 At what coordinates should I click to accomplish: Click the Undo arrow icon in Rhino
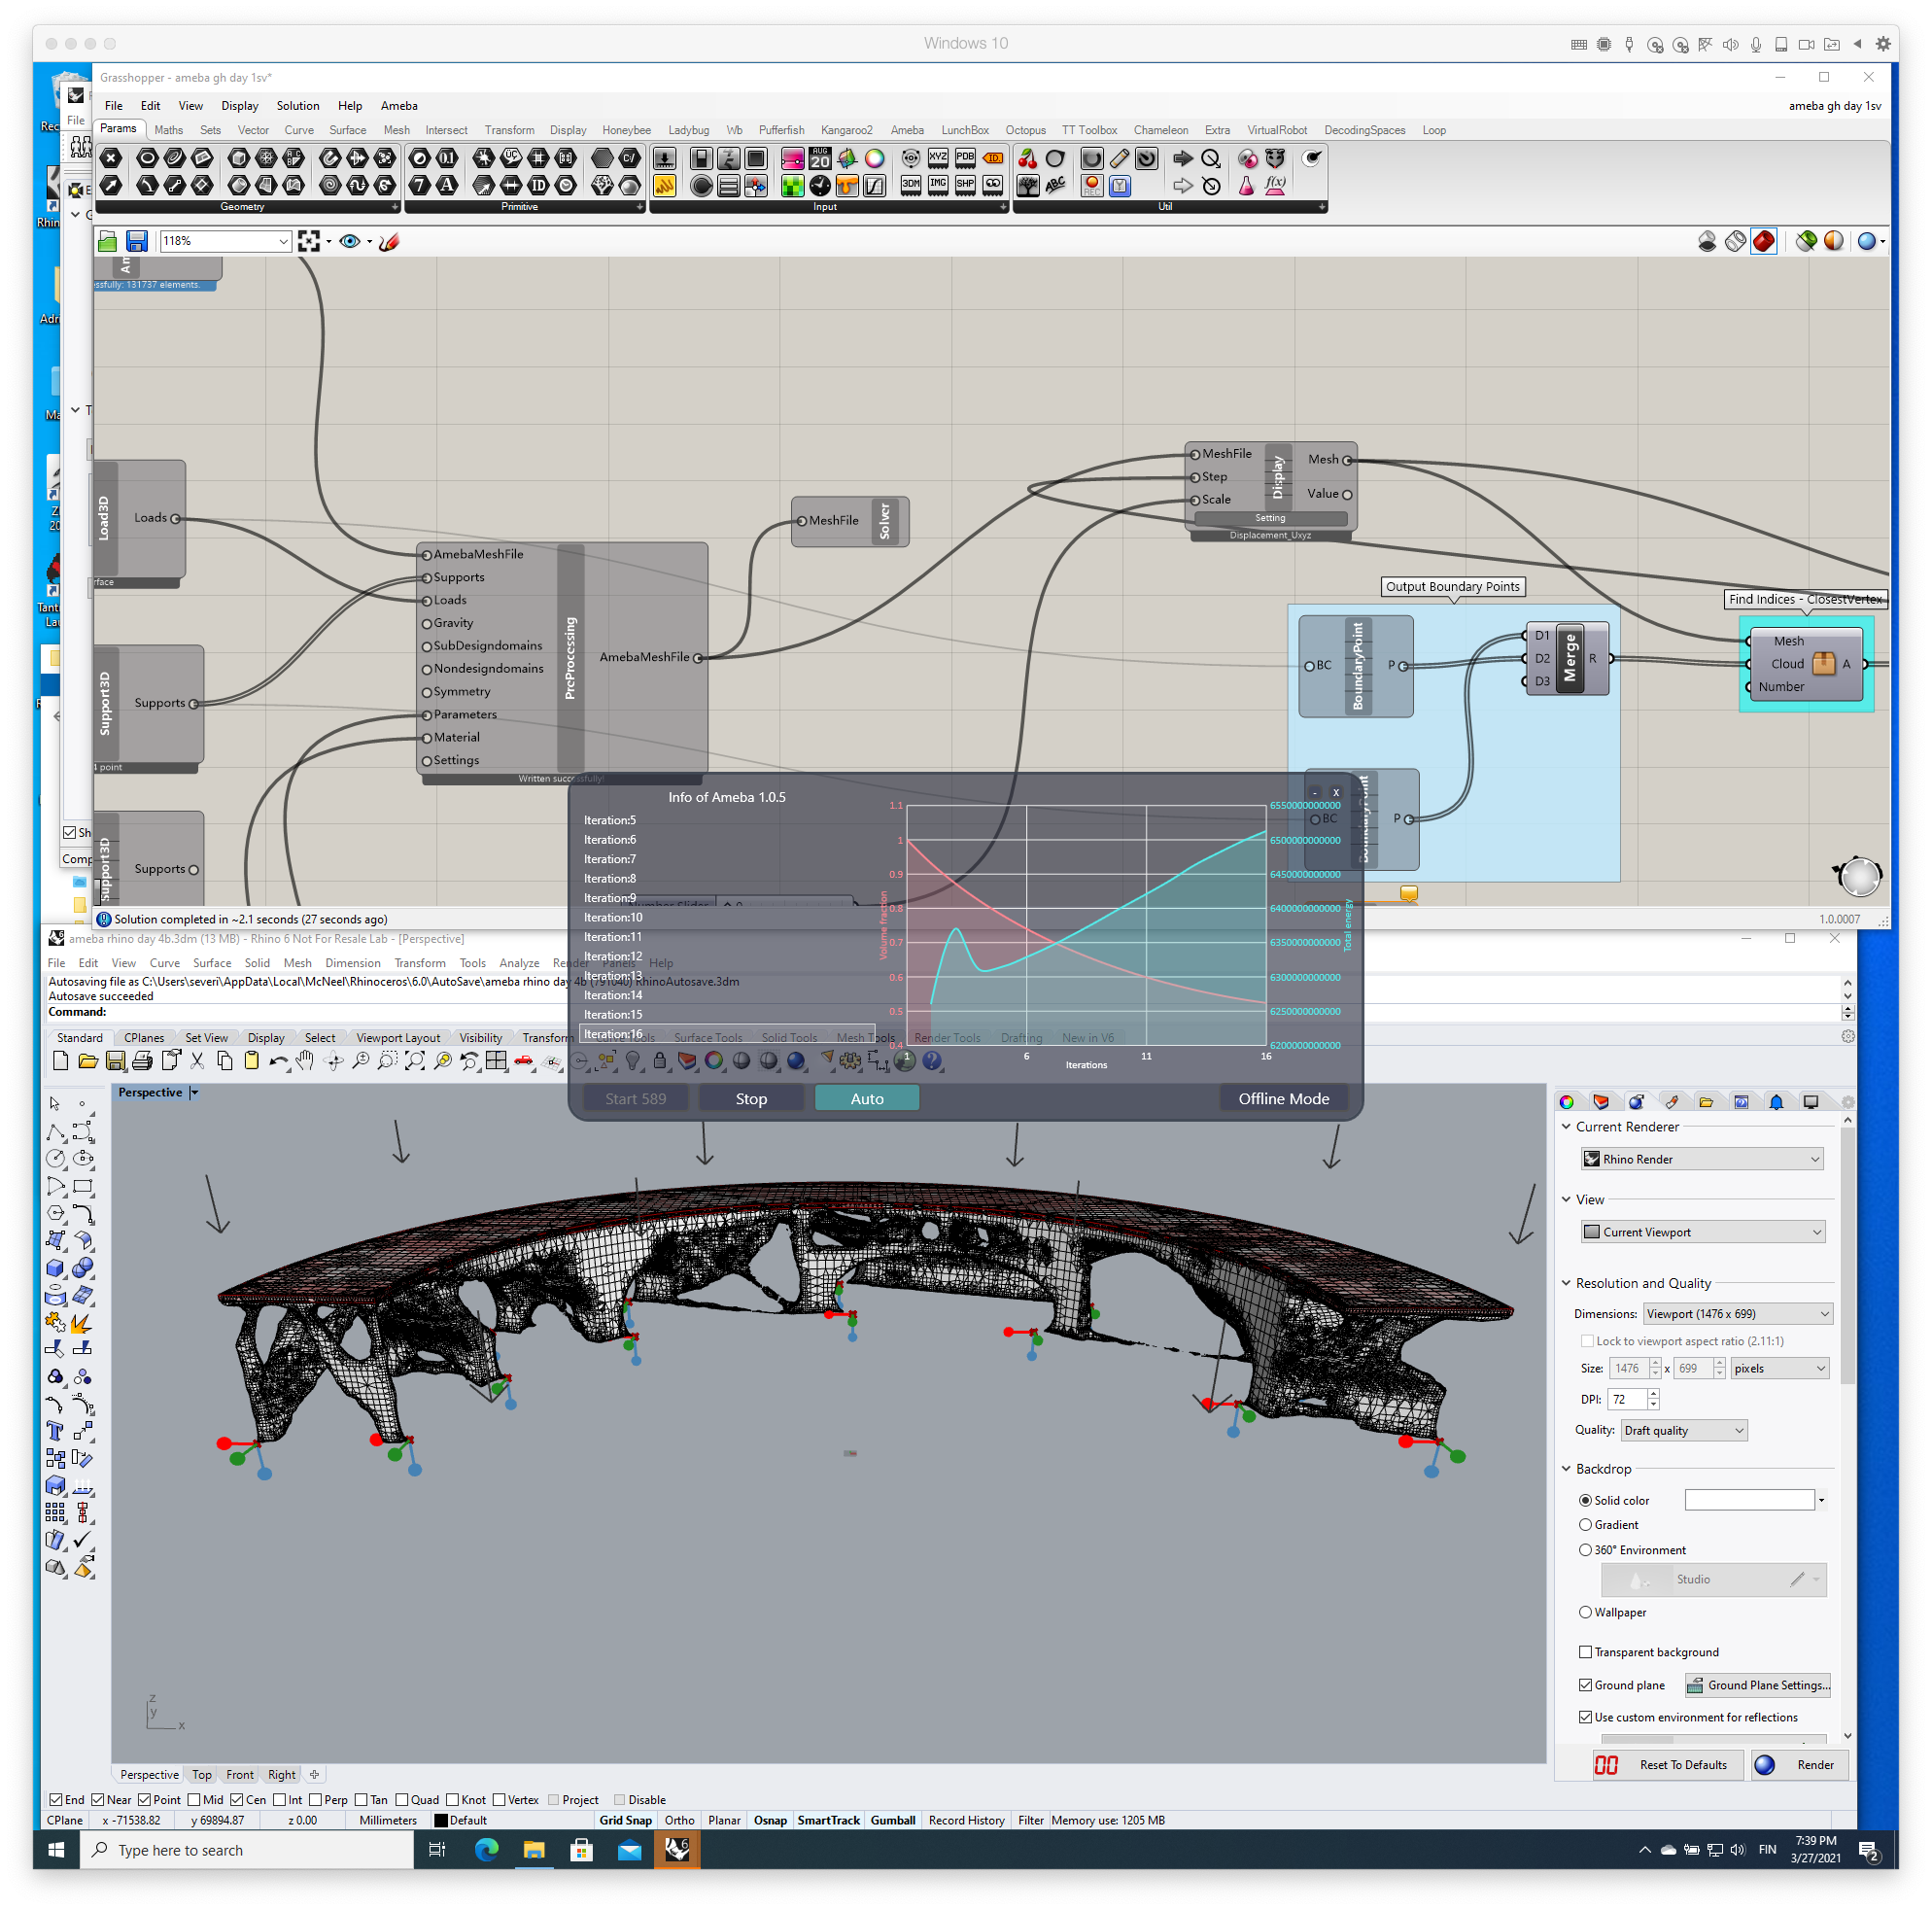[x=279, y=1061]
